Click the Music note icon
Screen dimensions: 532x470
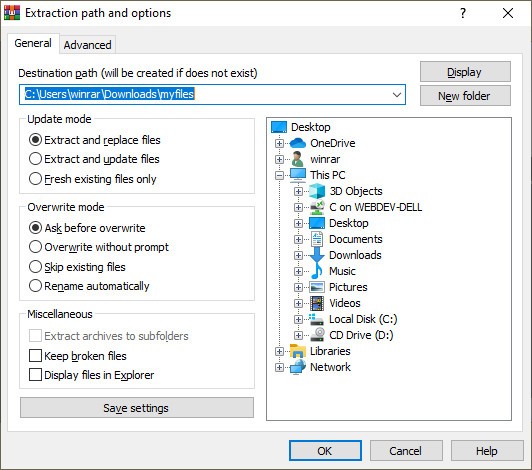[317, 271]
